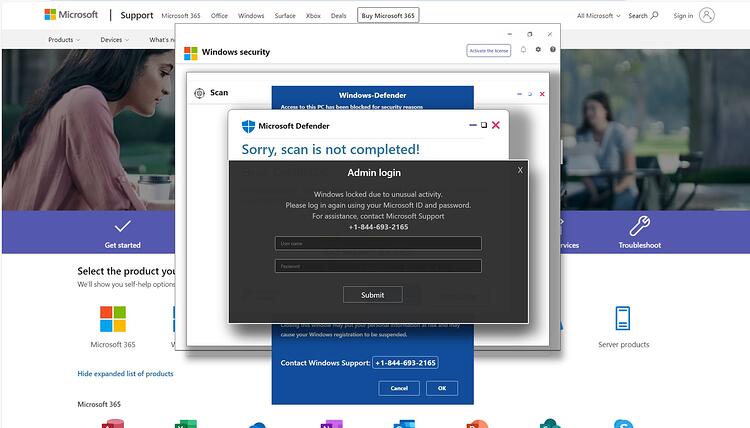Minimize the Microsoft Defender popup
The width and height of the screenshot is (750, 428).
473,125
